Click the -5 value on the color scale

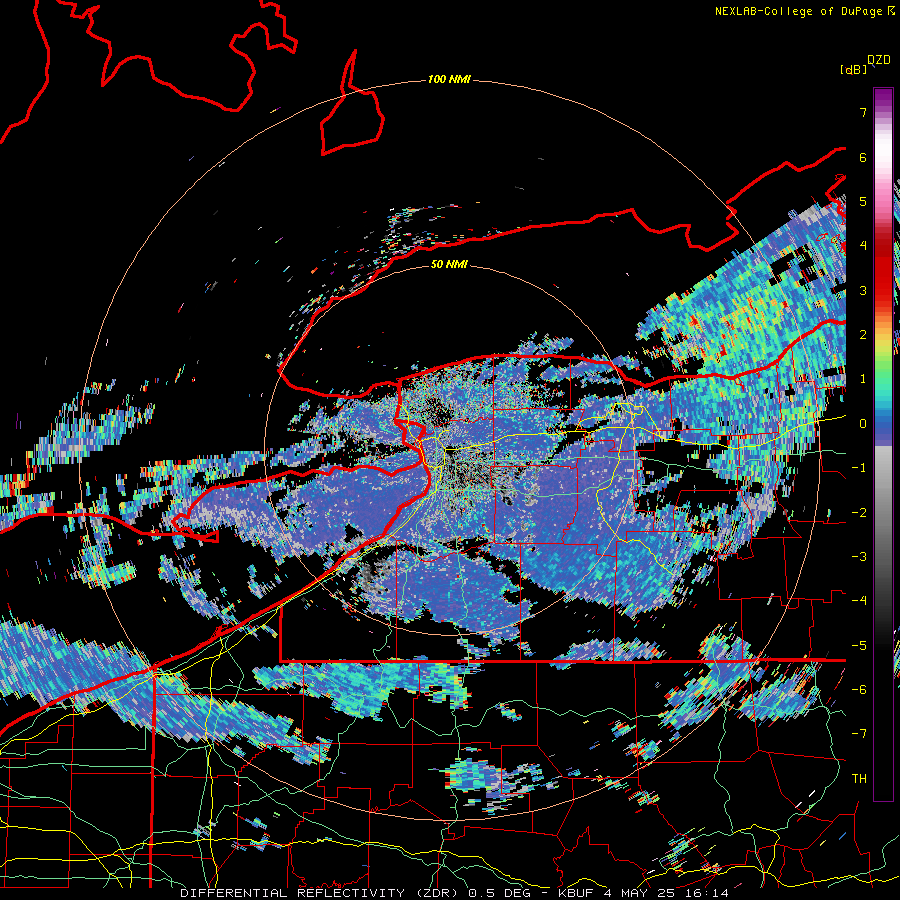point(859,646)
